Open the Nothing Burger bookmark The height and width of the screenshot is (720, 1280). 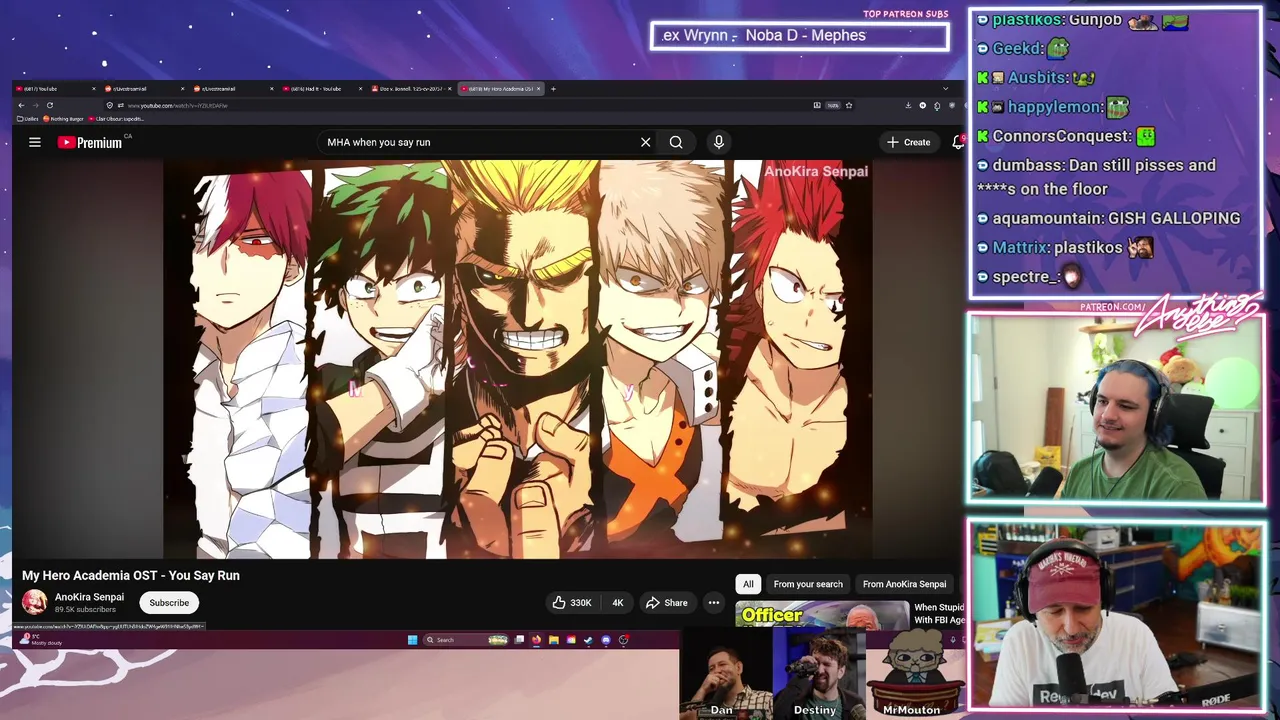point(63,119)
